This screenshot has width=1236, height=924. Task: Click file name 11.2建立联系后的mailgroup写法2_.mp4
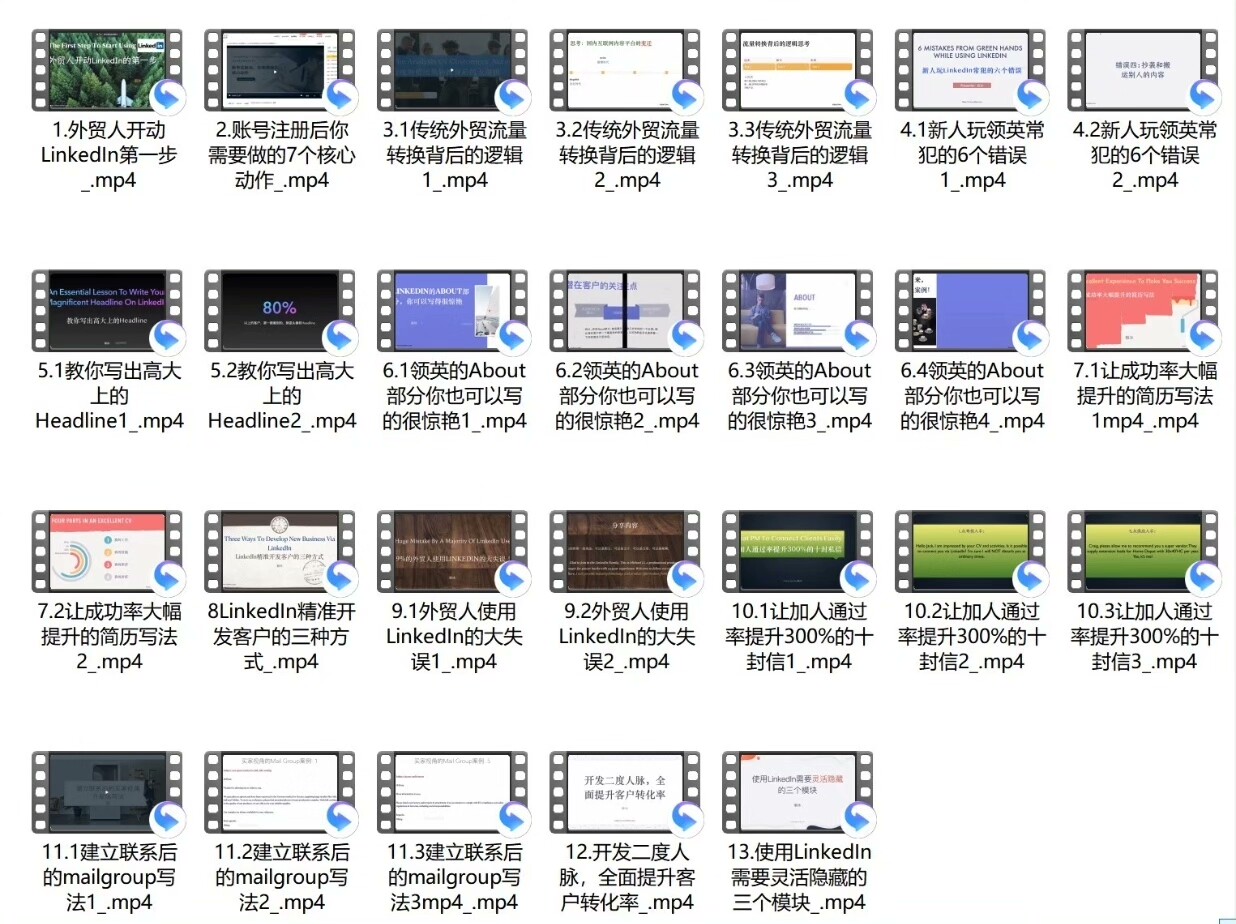281,878
